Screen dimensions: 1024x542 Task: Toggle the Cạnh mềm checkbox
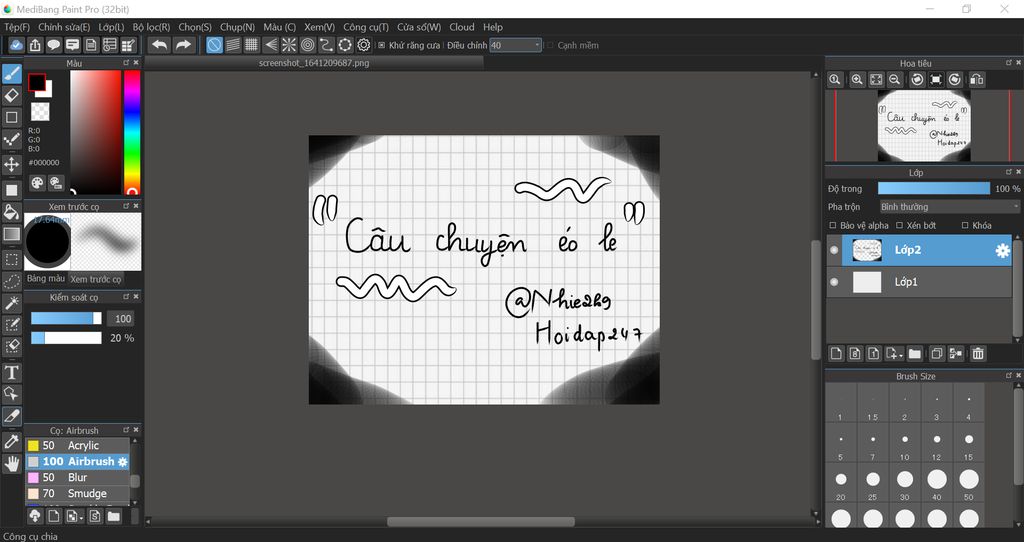click(x=550, y=45)
